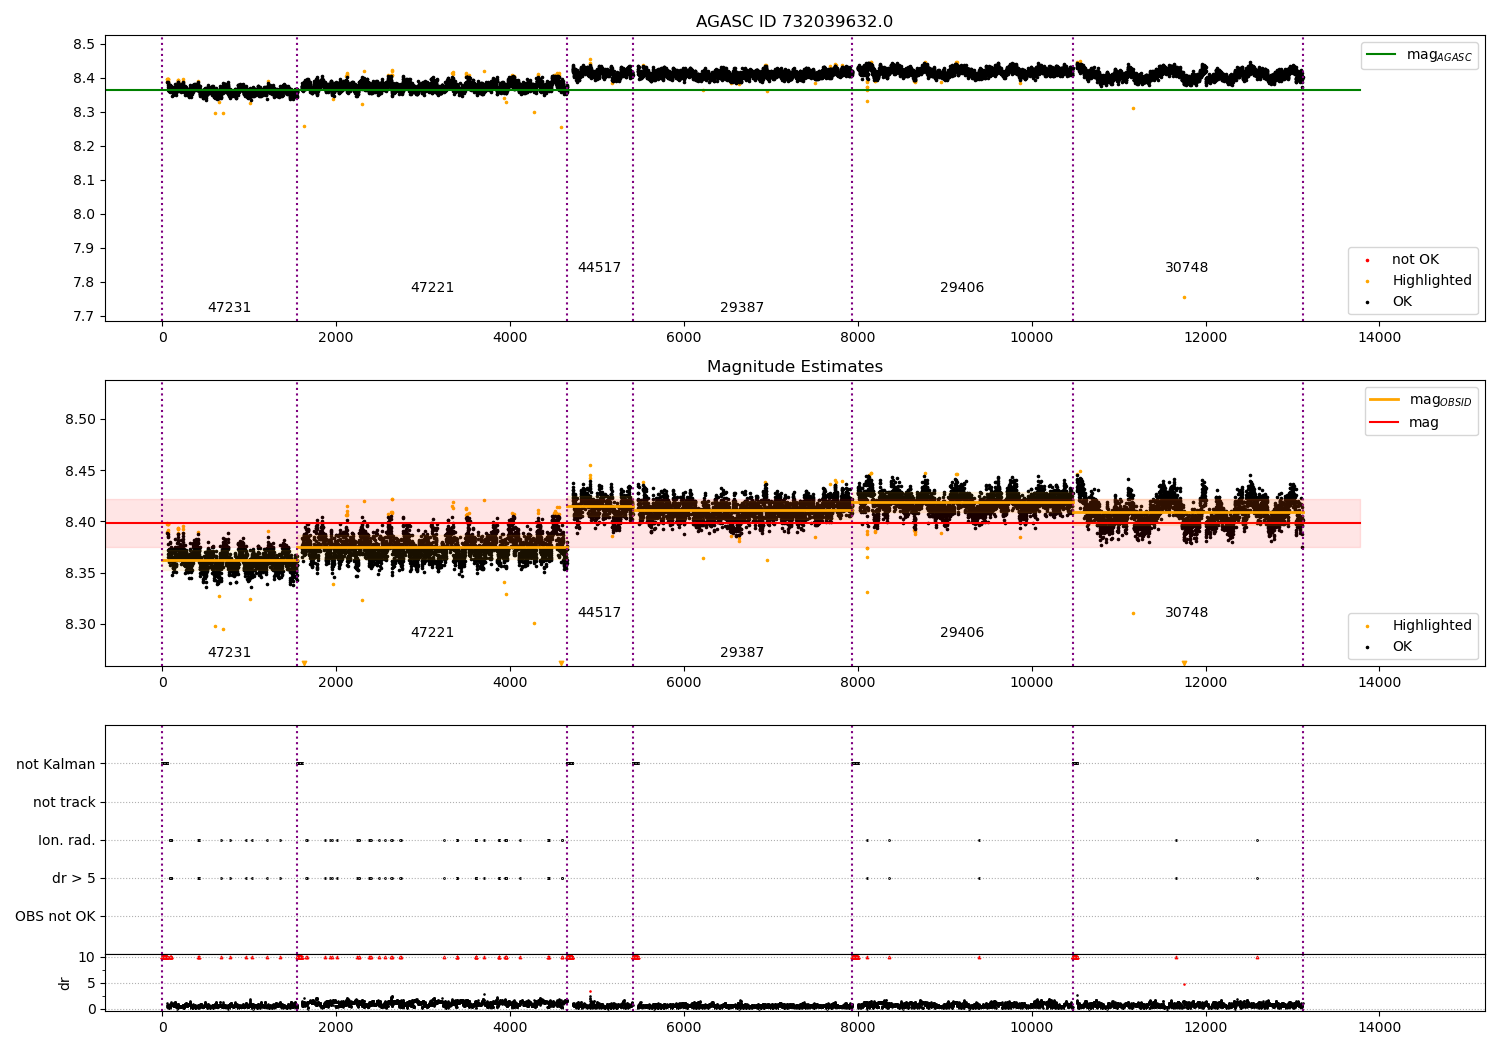This screenshot has width=1500, height=1050.
Task: Click the 7.7 y-axis tick label
Action: pyautogui.click(x=84, y=317)
